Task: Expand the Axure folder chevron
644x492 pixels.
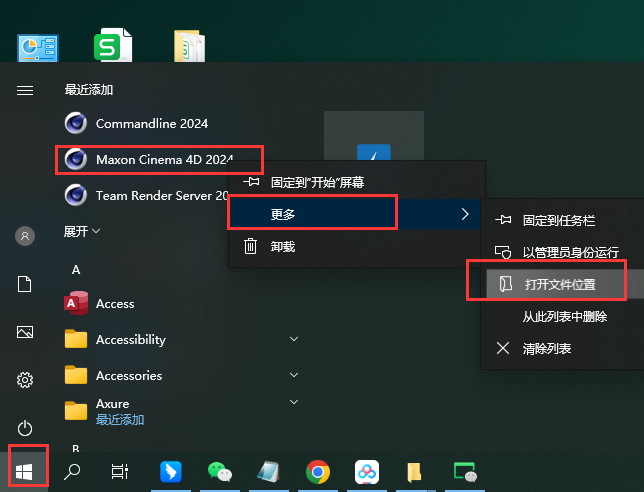Action: pyautogui.click(x=294, y=402)
